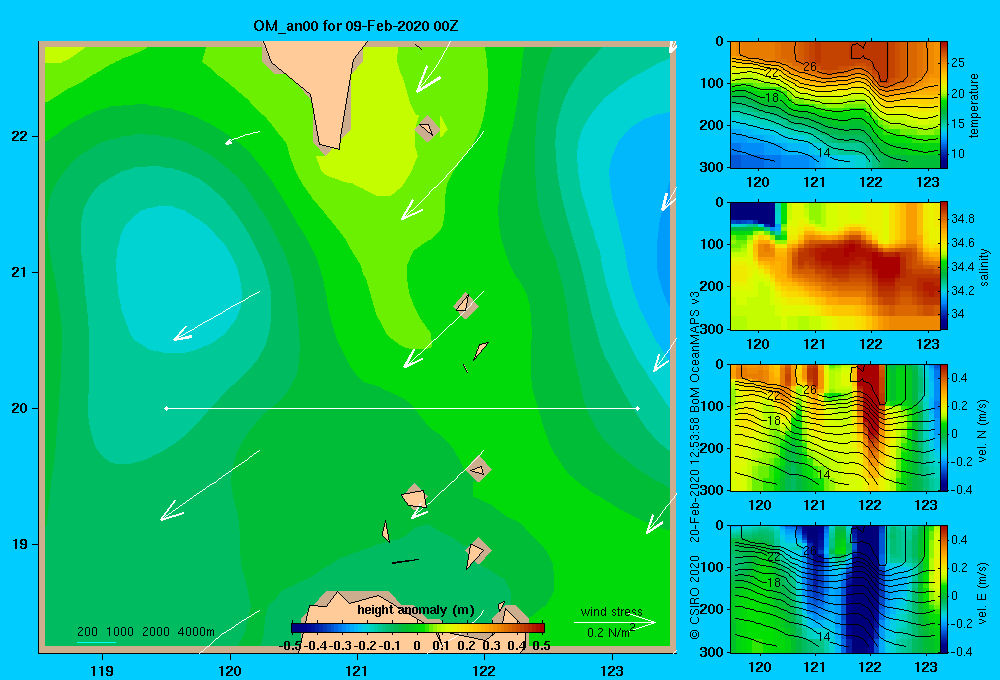Select the temperature cross-section panel
Image resolution: width=1000 pixels, height=680 pixels.
[x=835, y=105]
